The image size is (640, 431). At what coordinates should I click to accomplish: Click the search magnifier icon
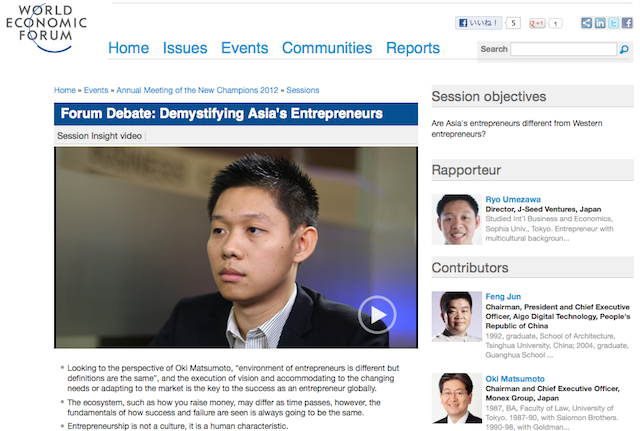click(x=624, y=49)
